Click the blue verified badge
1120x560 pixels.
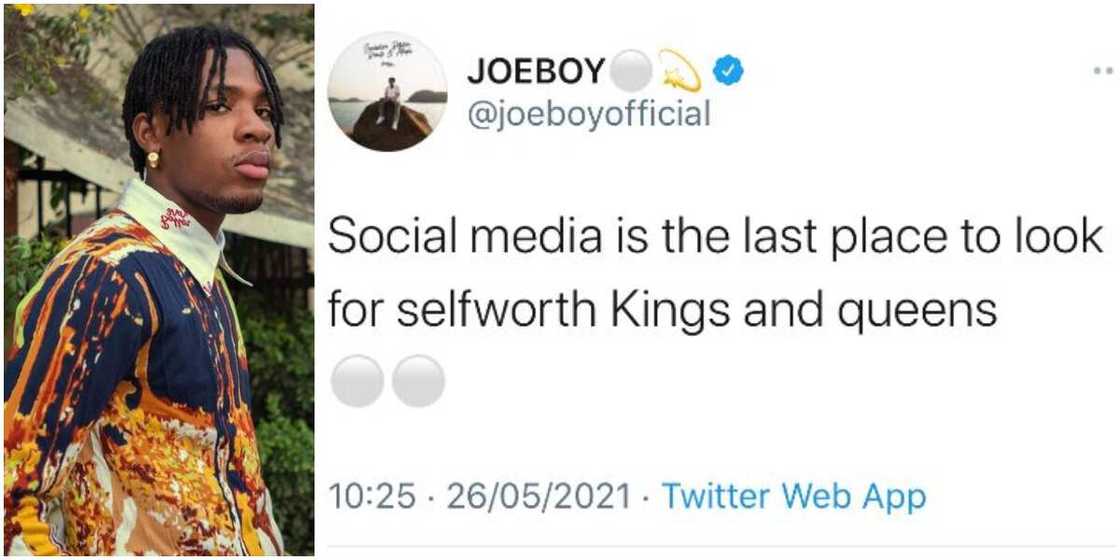coord(727,71)
